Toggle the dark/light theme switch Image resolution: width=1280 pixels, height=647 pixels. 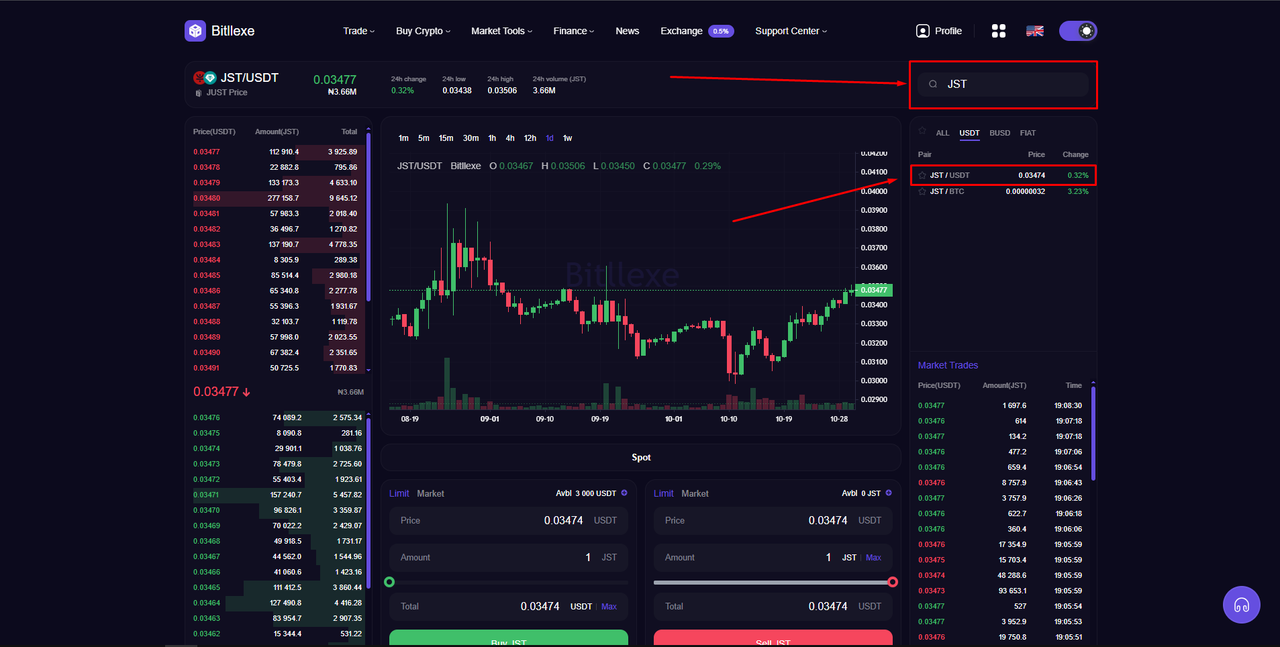click(1078, 31)
